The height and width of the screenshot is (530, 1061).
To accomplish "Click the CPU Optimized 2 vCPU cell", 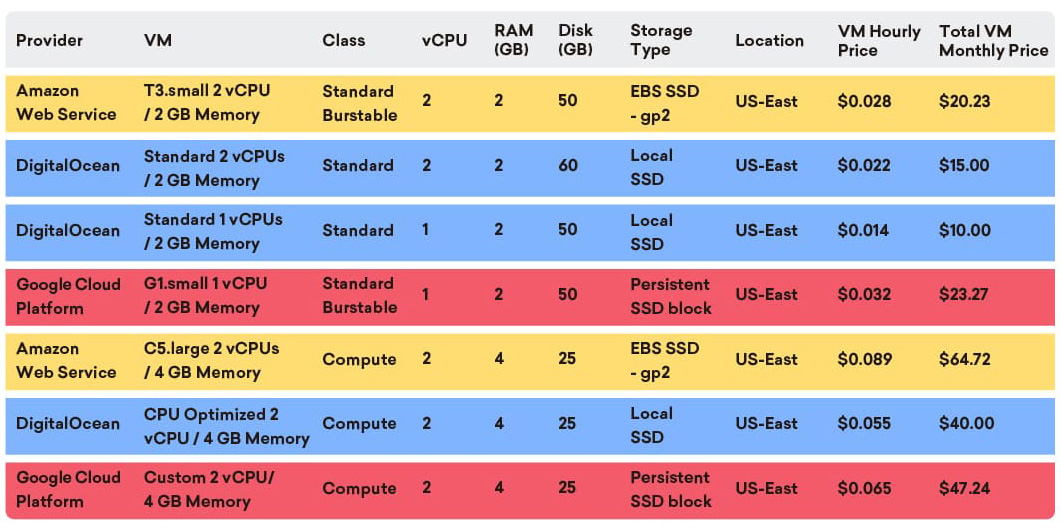I will point(226,425).
